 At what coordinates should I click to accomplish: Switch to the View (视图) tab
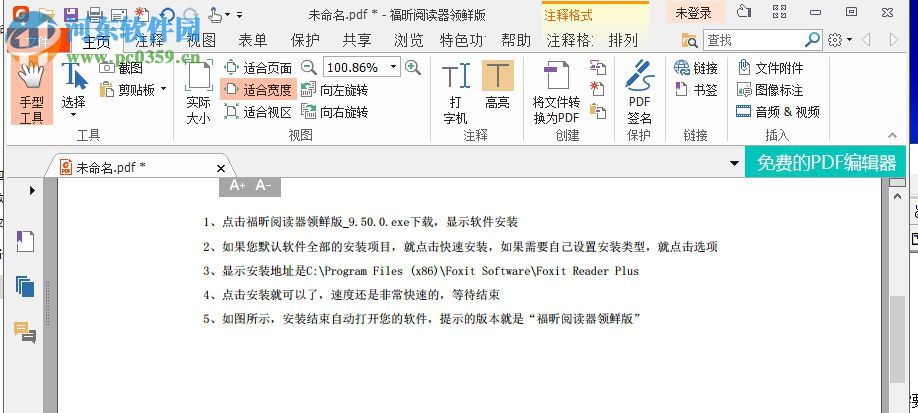click(x=201, y=40)
